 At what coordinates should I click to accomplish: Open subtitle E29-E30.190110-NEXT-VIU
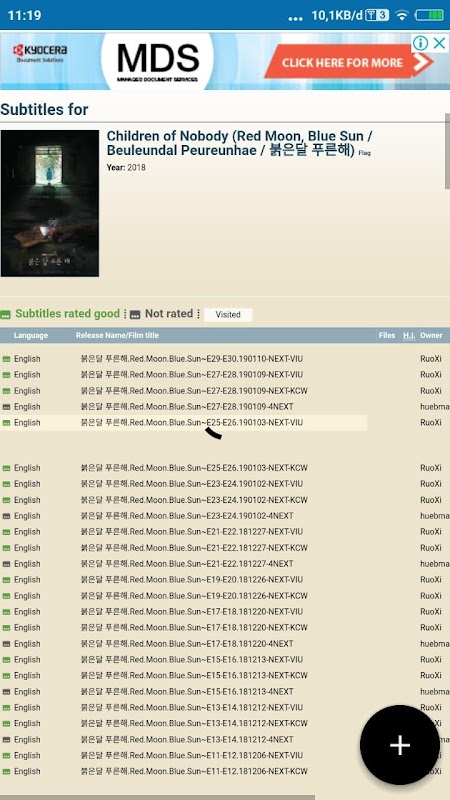(192, 359)
